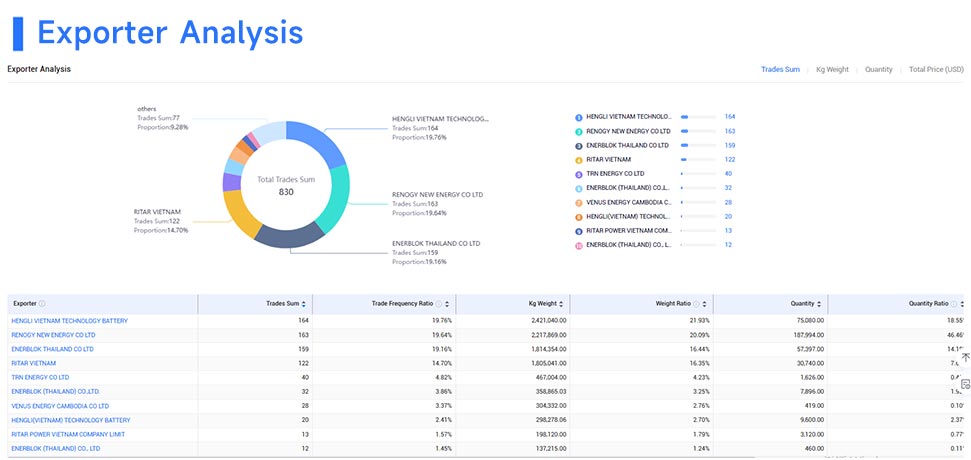Open RENOGY NEW ENERGY CO LTD table link

pyautogui.click(x=53, y=335)
